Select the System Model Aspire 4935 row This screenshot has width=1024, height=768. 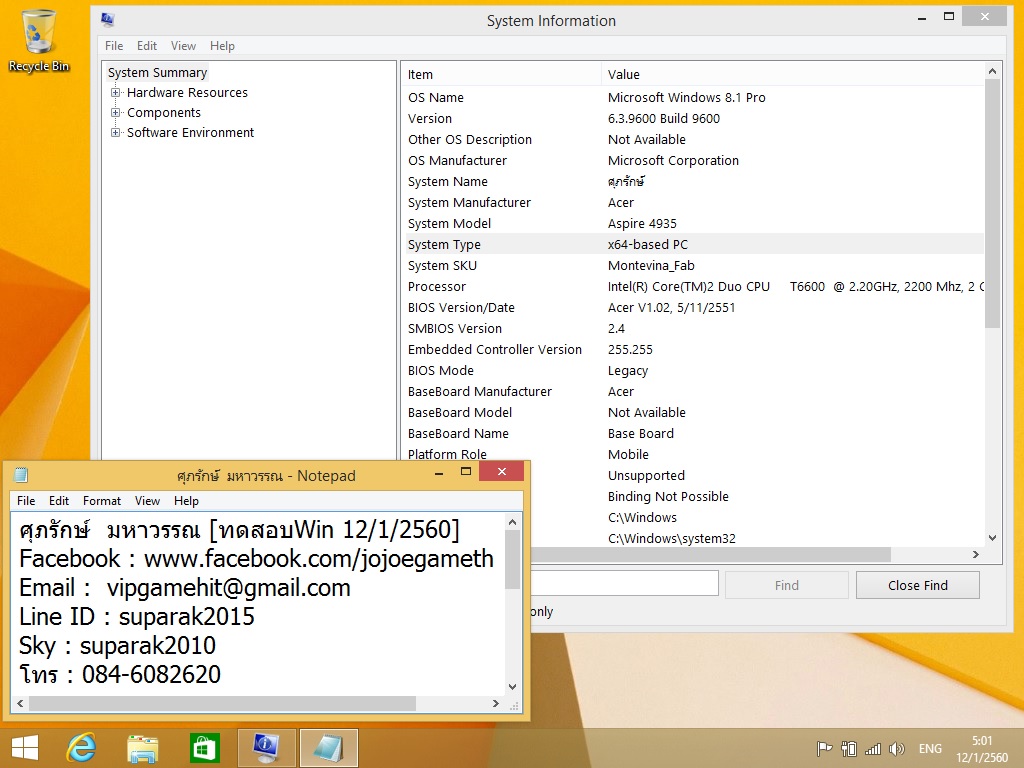click(694, 223)
